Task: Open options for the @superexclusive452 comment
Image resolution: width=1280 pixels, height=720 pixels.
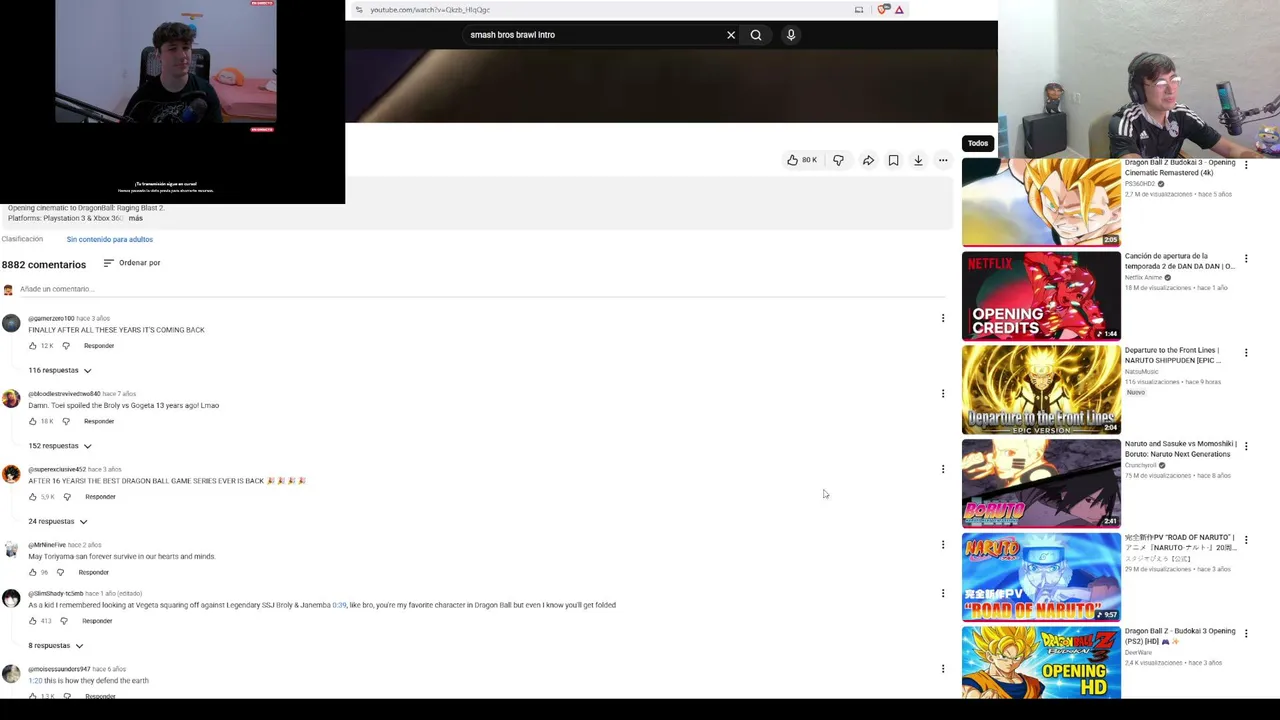Action: tap(943, 469)
